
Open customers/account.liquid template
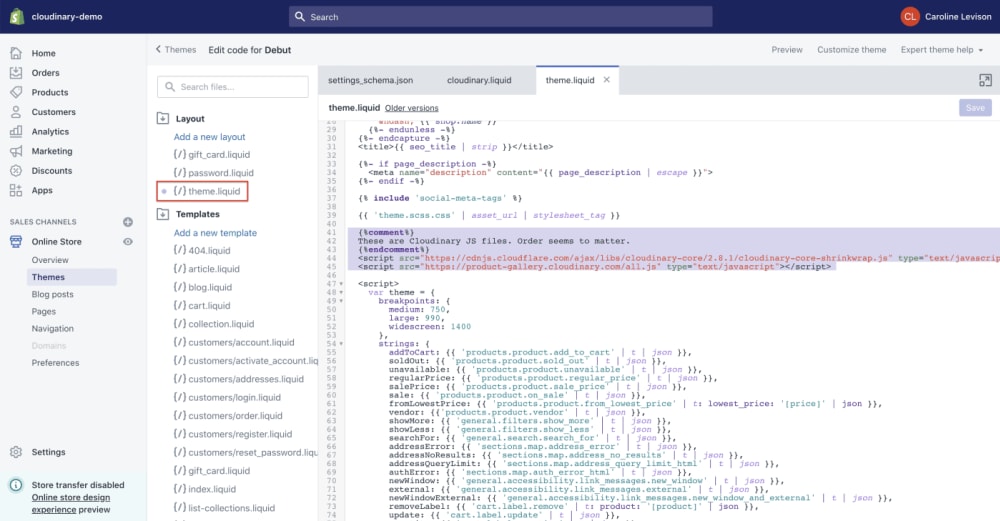[x=234, y=342]
